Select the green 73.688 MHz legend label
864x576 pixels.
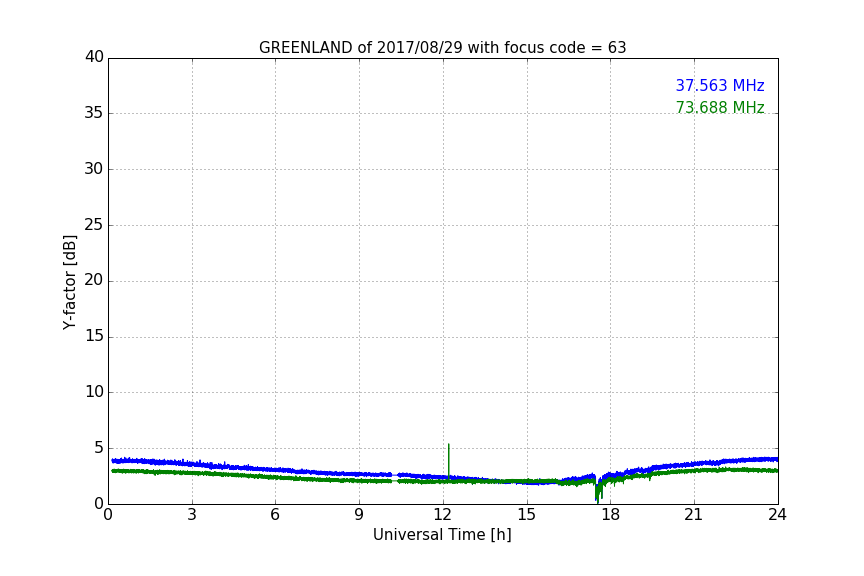(720, 107)
